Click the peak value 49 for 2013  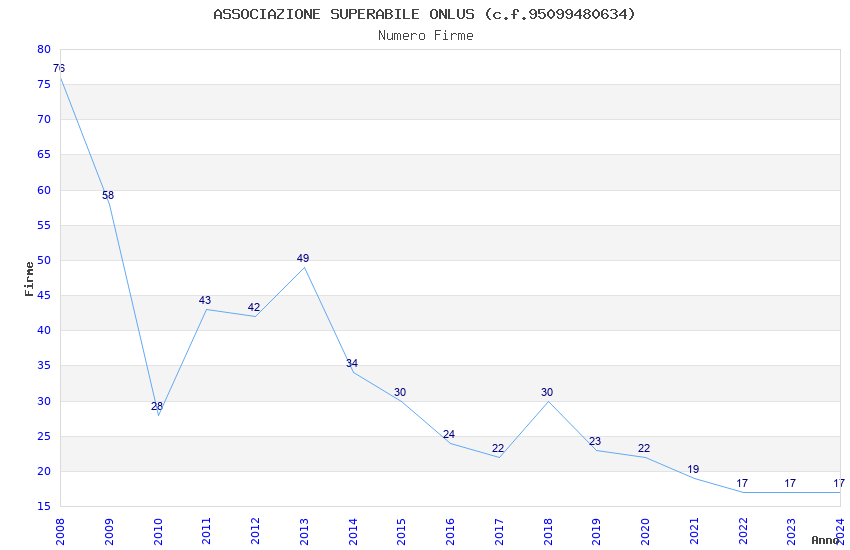point(302,258)
